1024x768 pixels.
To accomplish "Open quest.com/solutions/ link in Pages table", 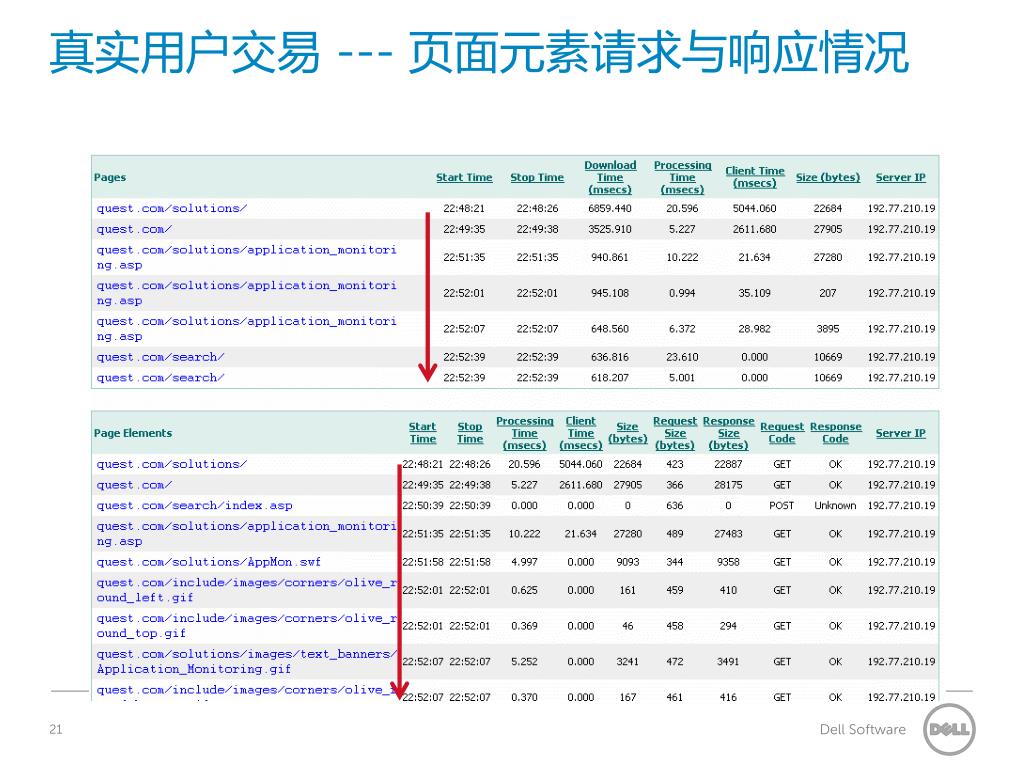I will point(172,208).
